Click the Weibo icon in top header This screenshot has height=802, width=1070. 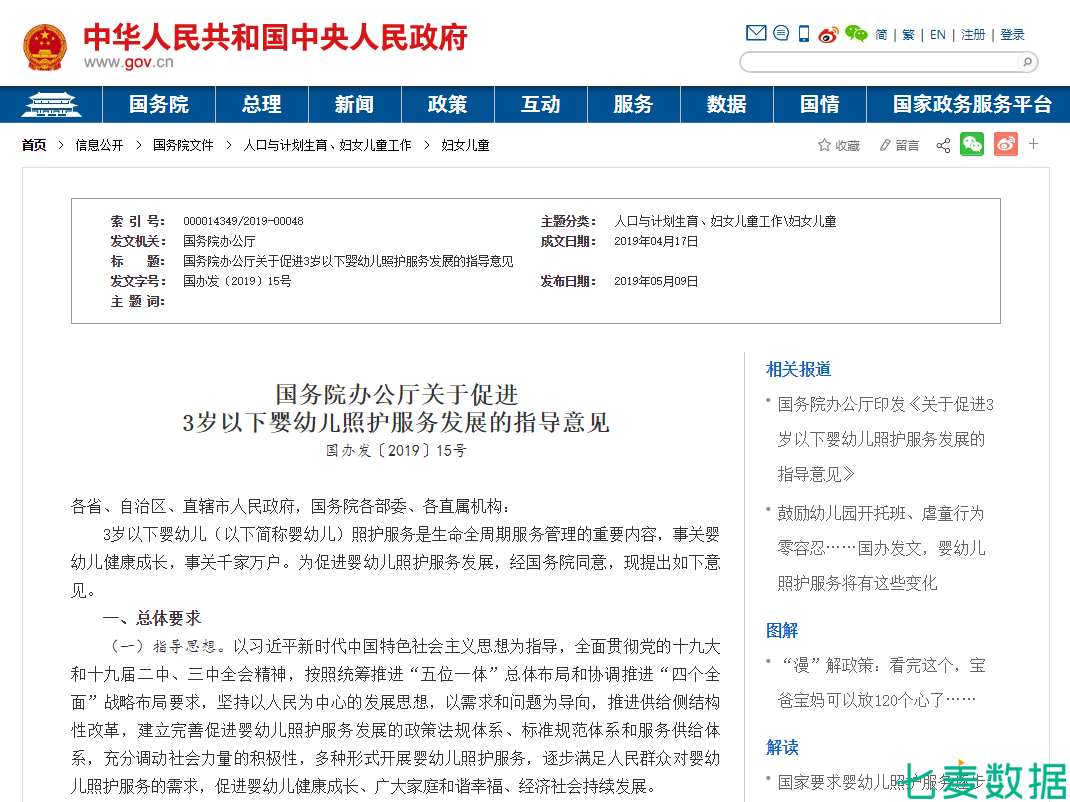828,34
